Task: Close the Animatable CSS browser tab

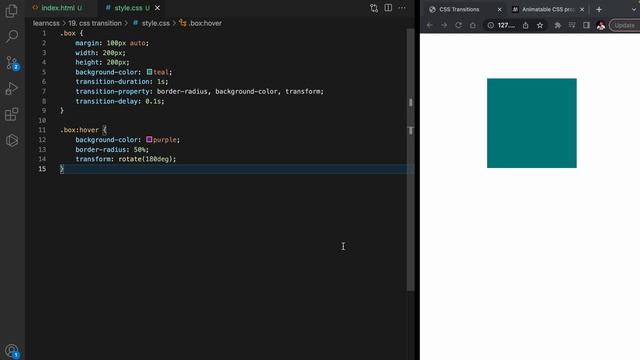Action: 582,9
